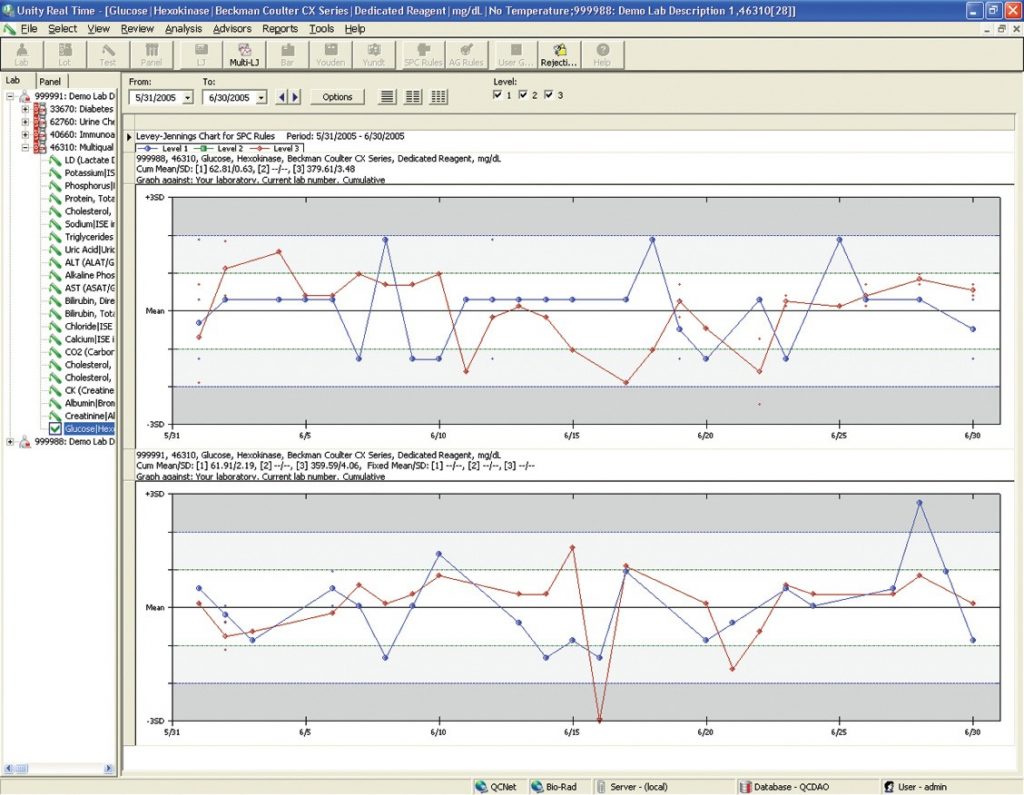Open the Advisors menu
The width and height of the screenshot is (1024, 795).
(x=232, y=29)
